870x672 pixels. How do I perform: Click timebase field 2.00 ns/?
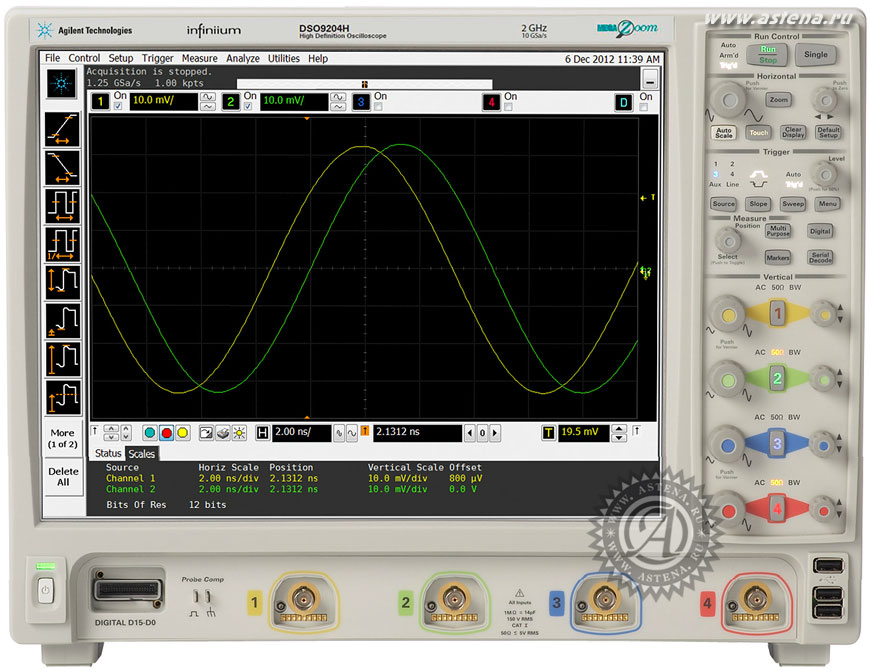coord(301,433)
